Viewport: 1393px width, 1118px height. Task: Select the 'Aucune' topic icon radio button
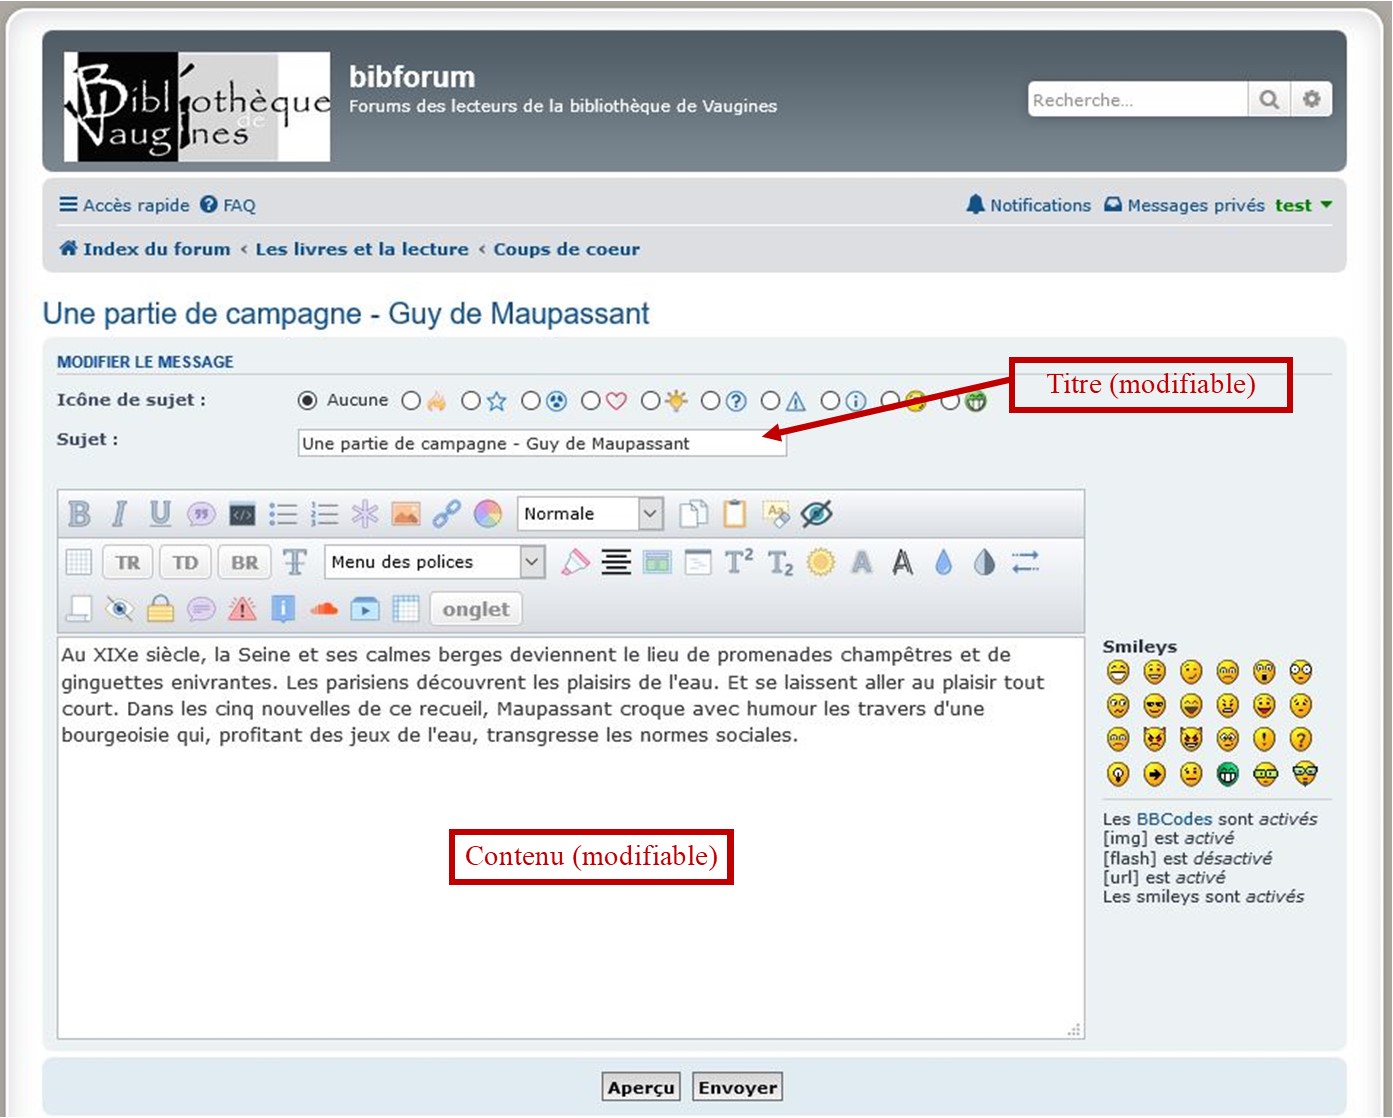click(x=308, y=401)
